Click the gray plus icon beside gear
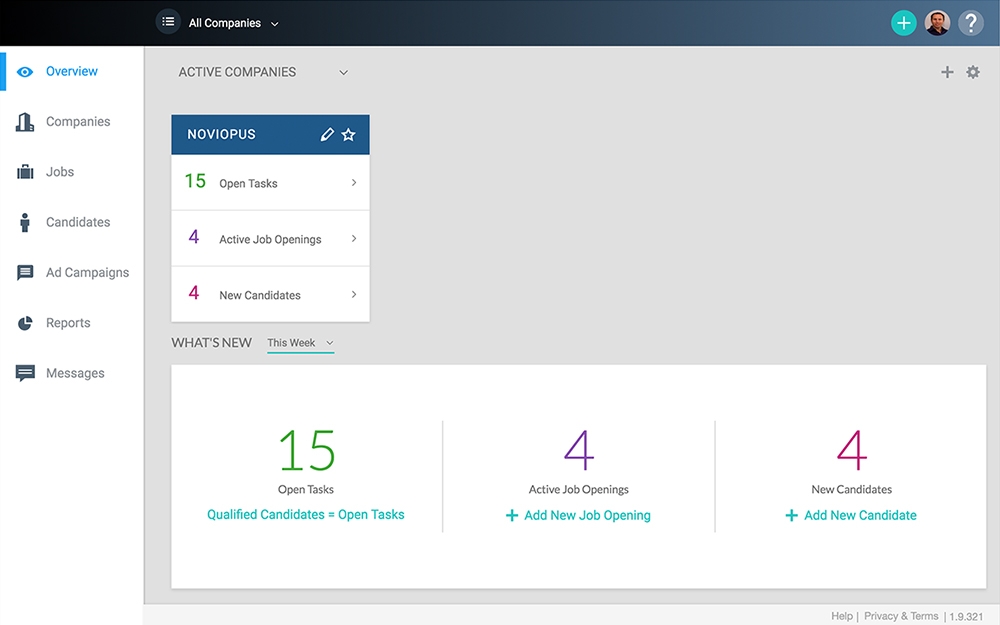1000x625 pixels. pyautogui.click(x=947, y=72)
